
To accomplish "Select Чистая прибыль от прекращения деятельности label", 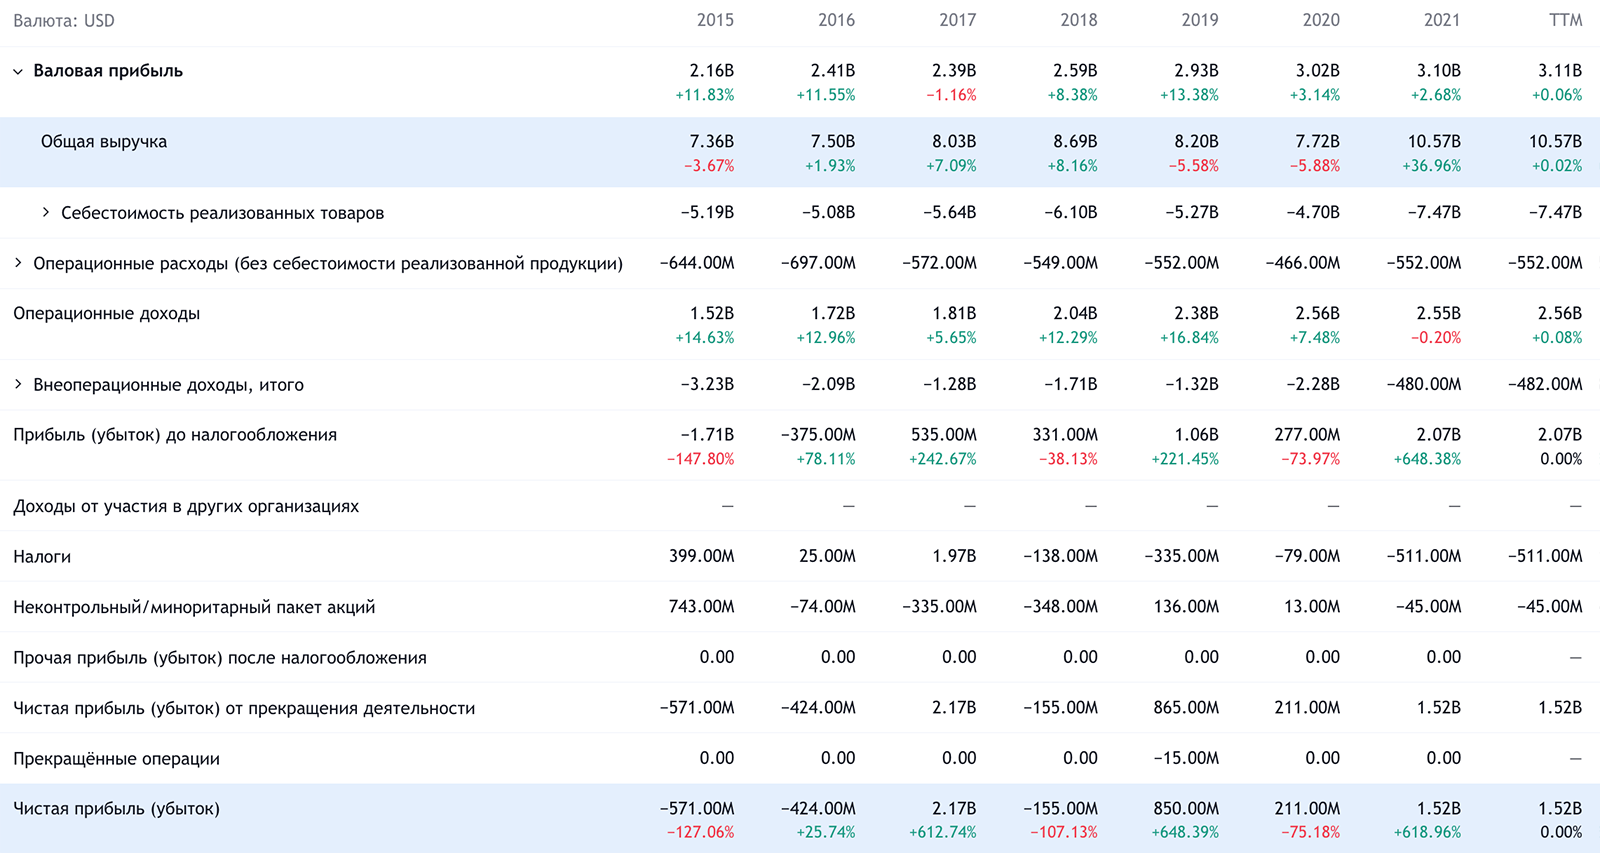I will (x=244, y=708).
